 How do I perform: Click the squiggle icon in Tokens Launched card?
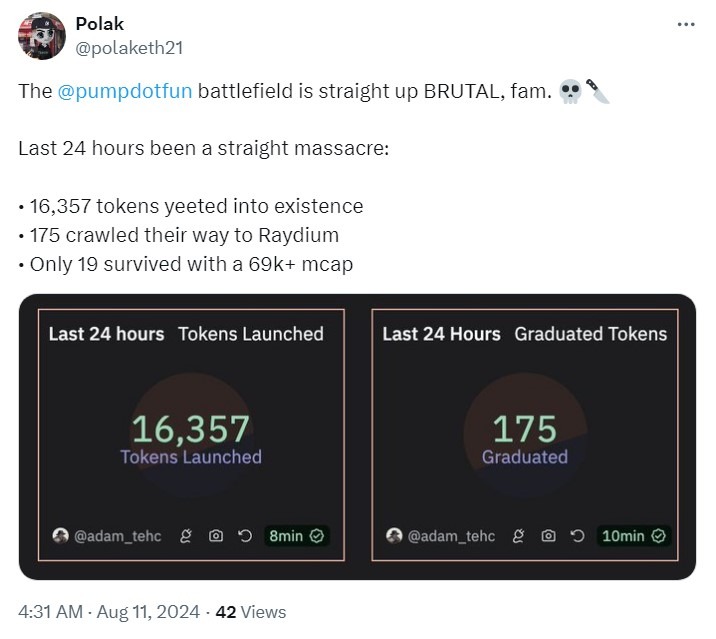(185, 536)
